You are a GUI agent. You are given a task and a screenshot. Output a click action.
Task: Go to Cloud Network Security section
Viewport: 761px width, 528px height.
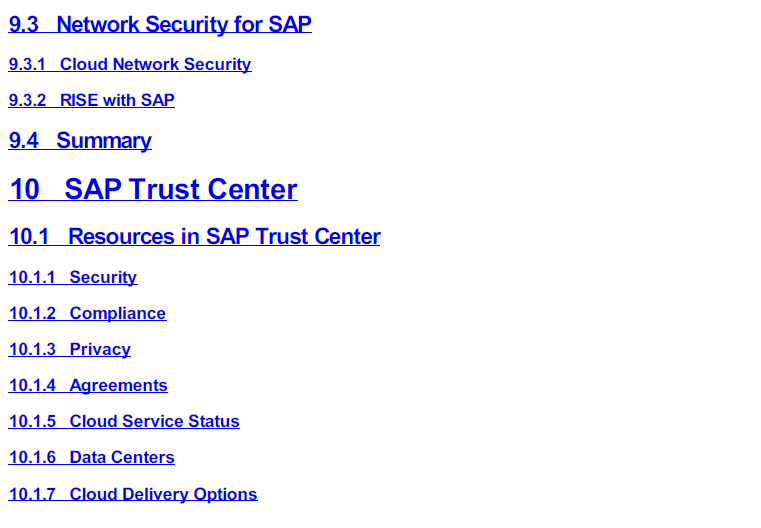pos(155,65)
